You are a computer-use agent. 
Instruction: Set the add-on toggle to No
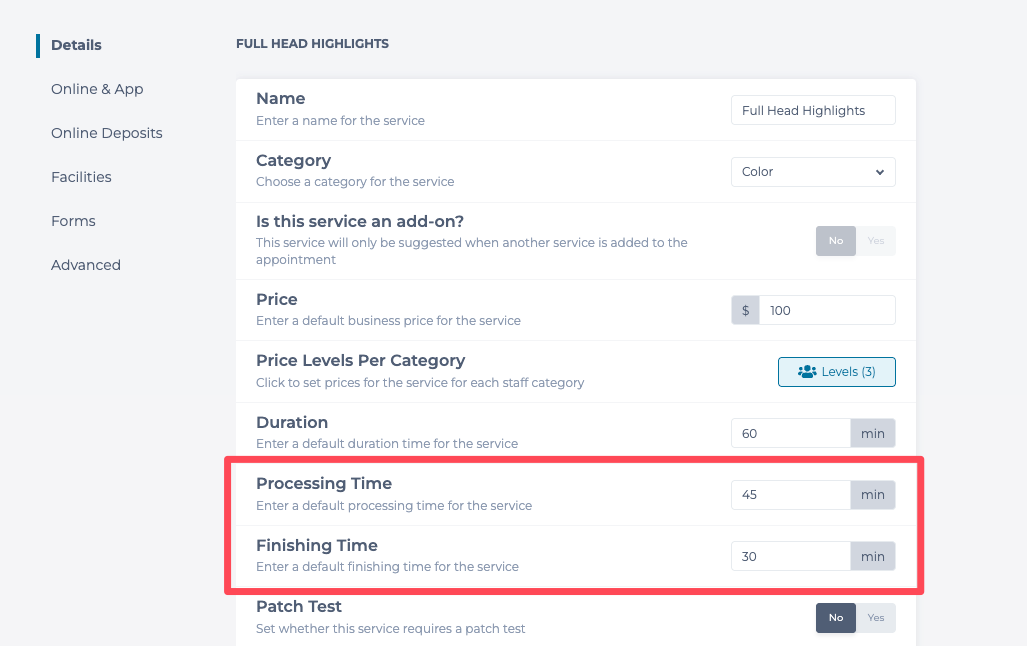[836, 241]
